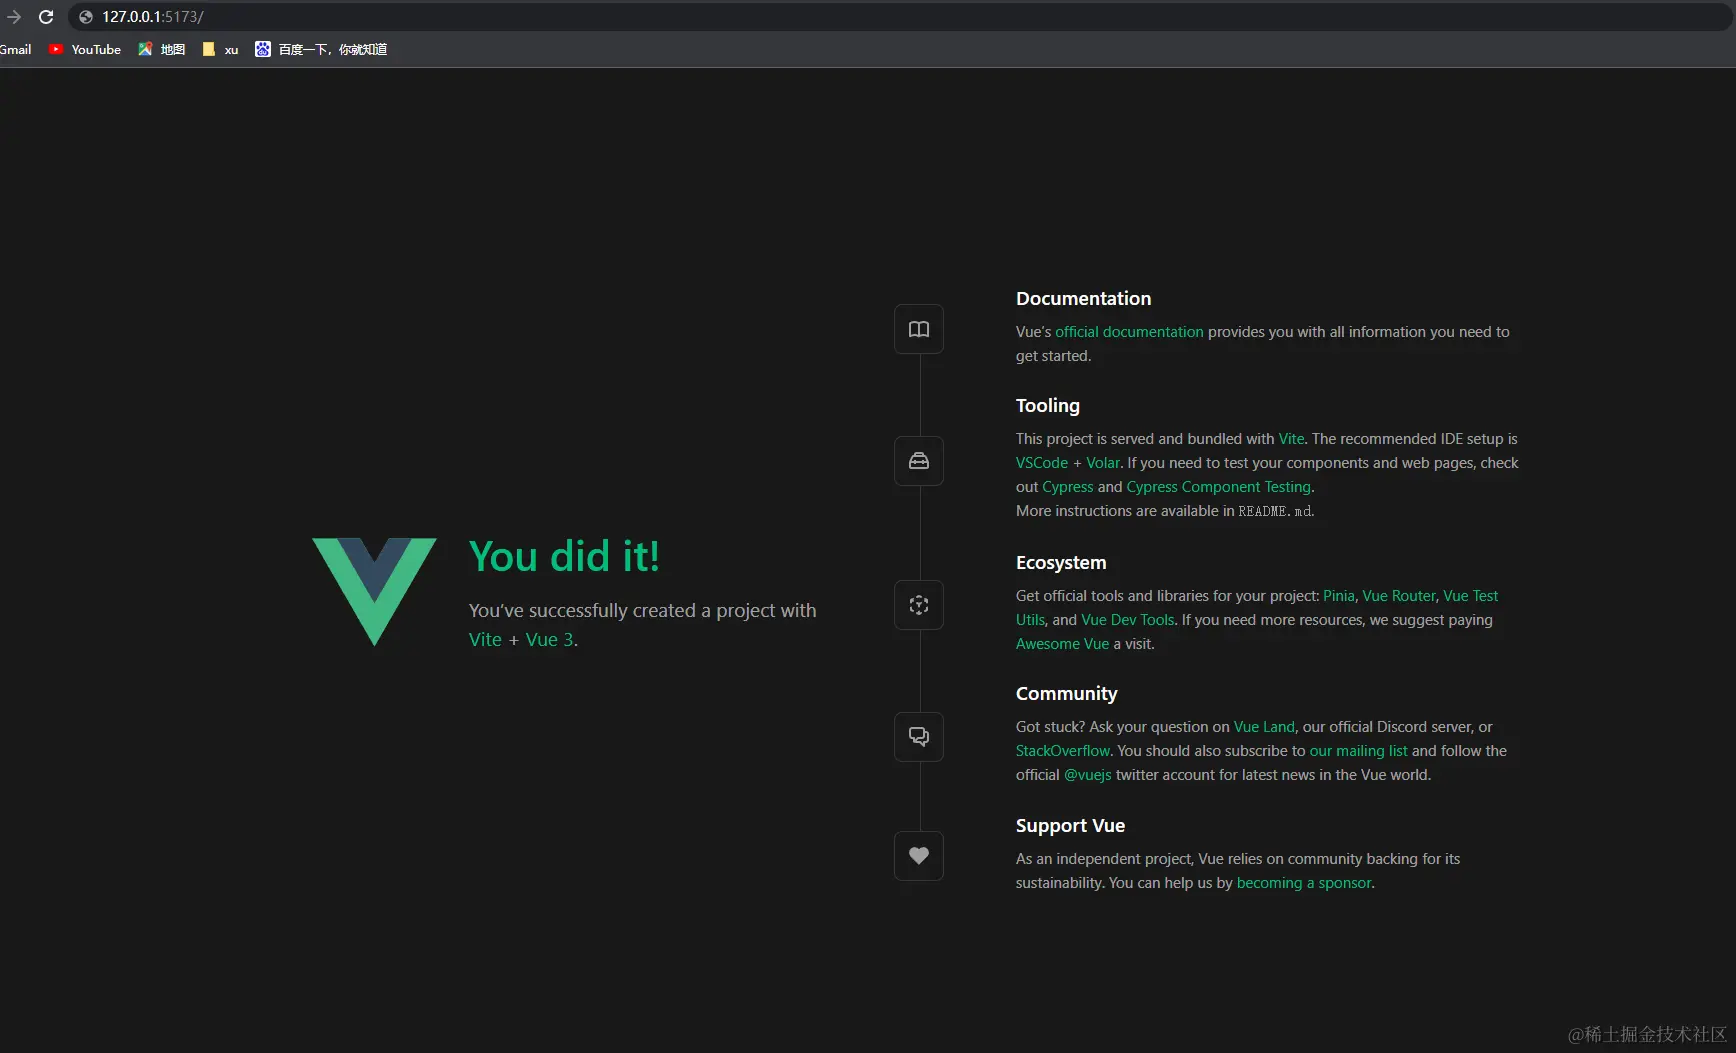The image size is (1736, 1053).
Task: Open the Cypress Component Testing link
Action: [1218, 487]
